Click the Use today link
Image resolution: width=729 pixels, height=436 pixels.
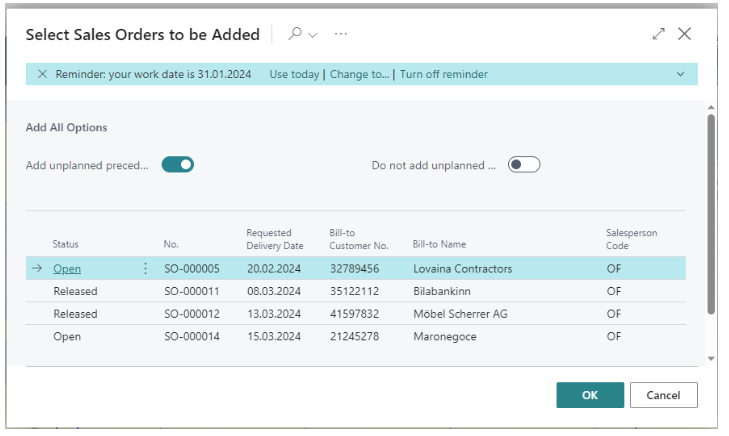point(294,74)
